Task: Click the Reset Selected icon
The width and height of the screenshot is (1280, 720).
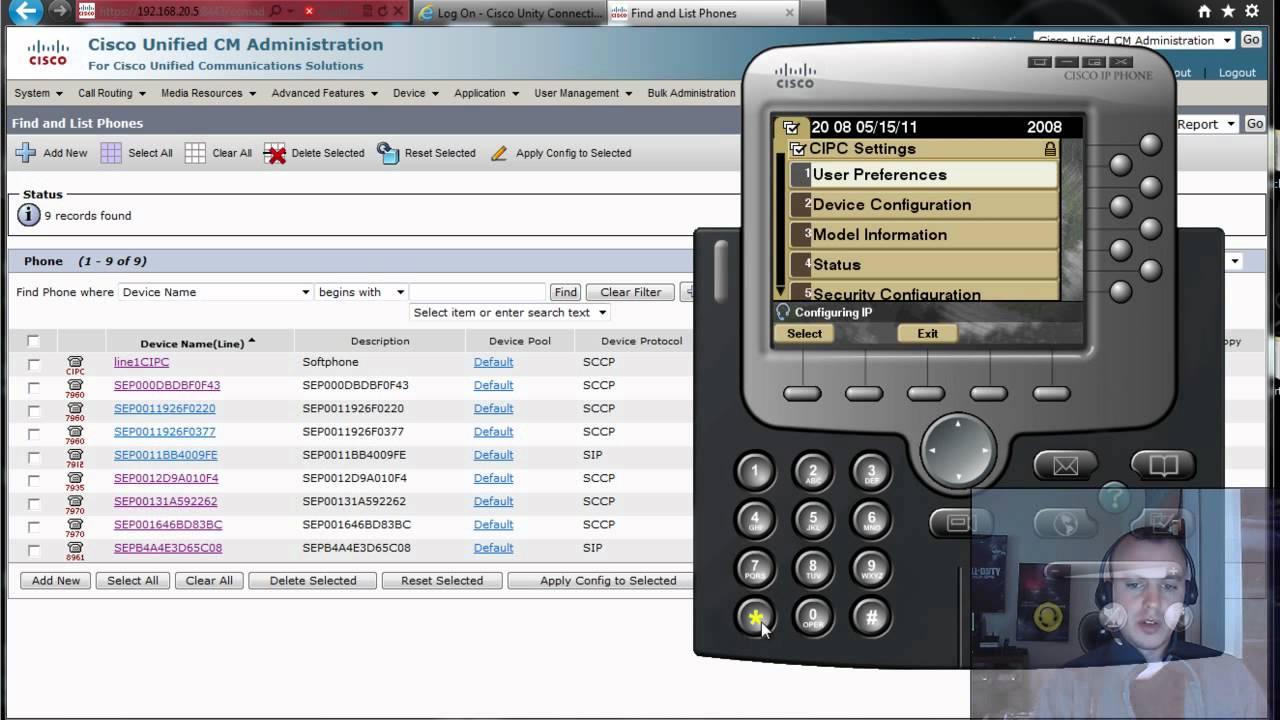Action: (388, 153)
